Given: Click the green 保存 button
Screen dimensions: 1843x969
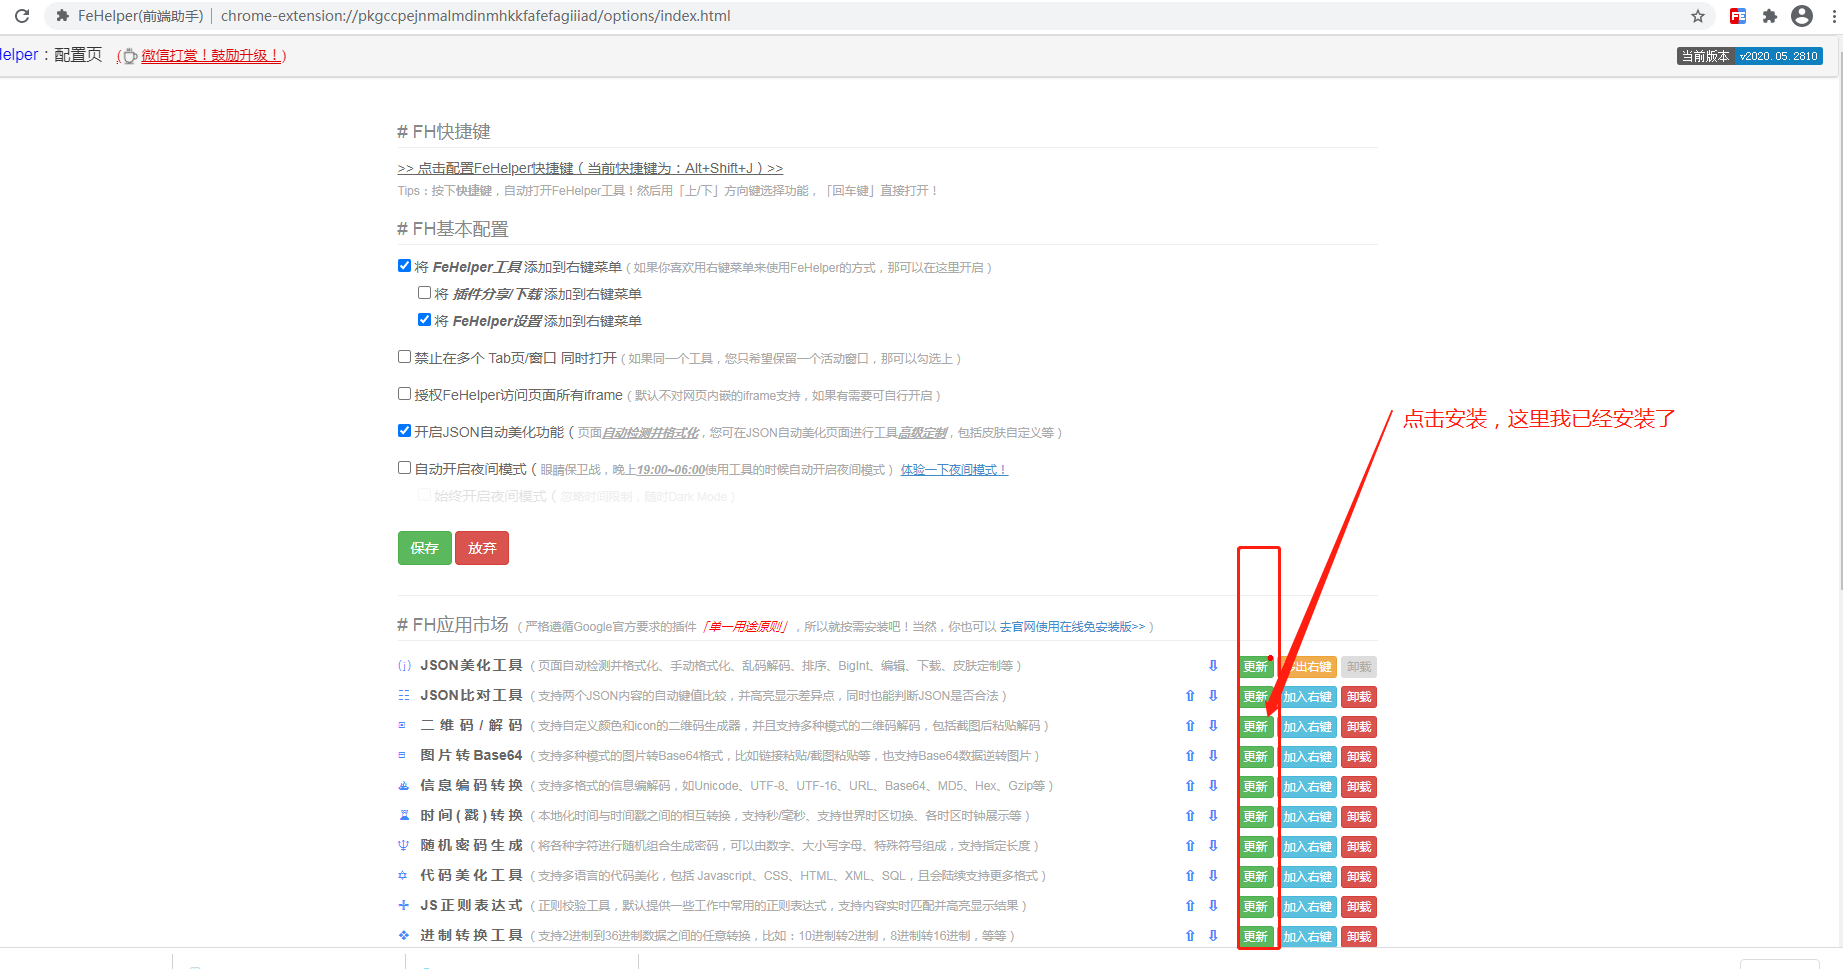Looking at the screenshot, I should click(424, 548).
